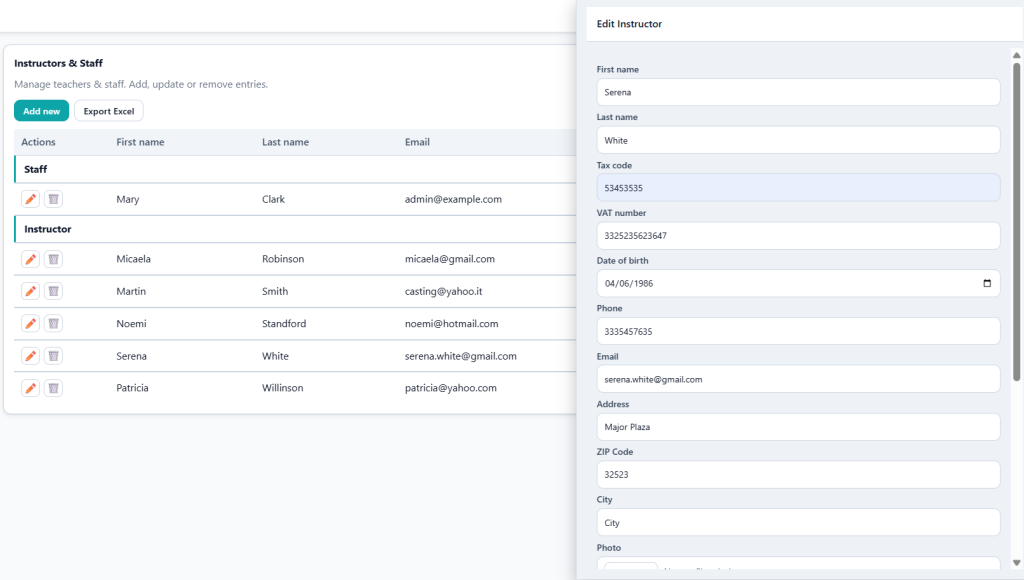
Task: Edit Micaela Robinson's instructor record
Action: (29, 258)
